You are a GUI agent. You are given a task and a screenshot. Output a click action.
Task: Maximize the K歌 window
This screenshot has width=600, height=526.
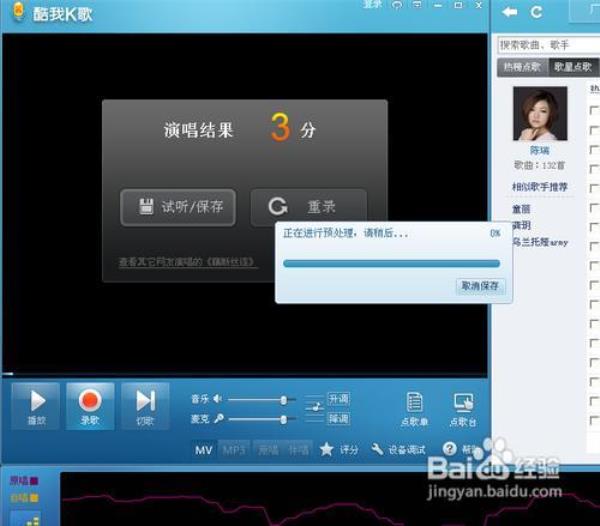(458, 5)
